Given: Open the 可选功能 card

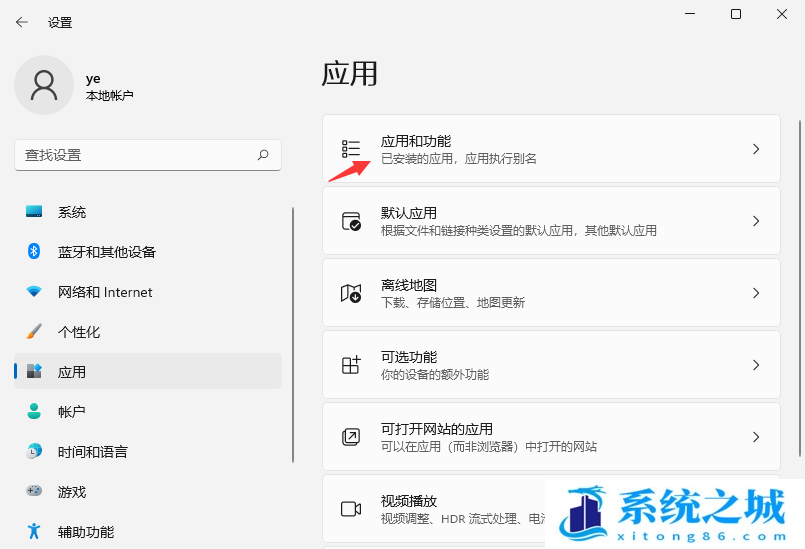Looking at the screenshot, I should [551, 365].
